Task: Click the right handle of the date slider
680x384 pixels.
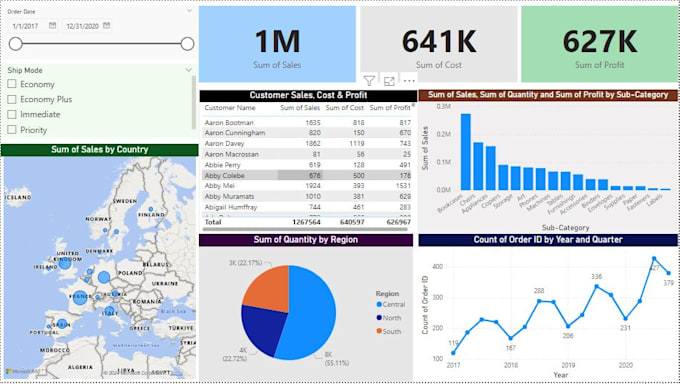Action: pos(187,43)
